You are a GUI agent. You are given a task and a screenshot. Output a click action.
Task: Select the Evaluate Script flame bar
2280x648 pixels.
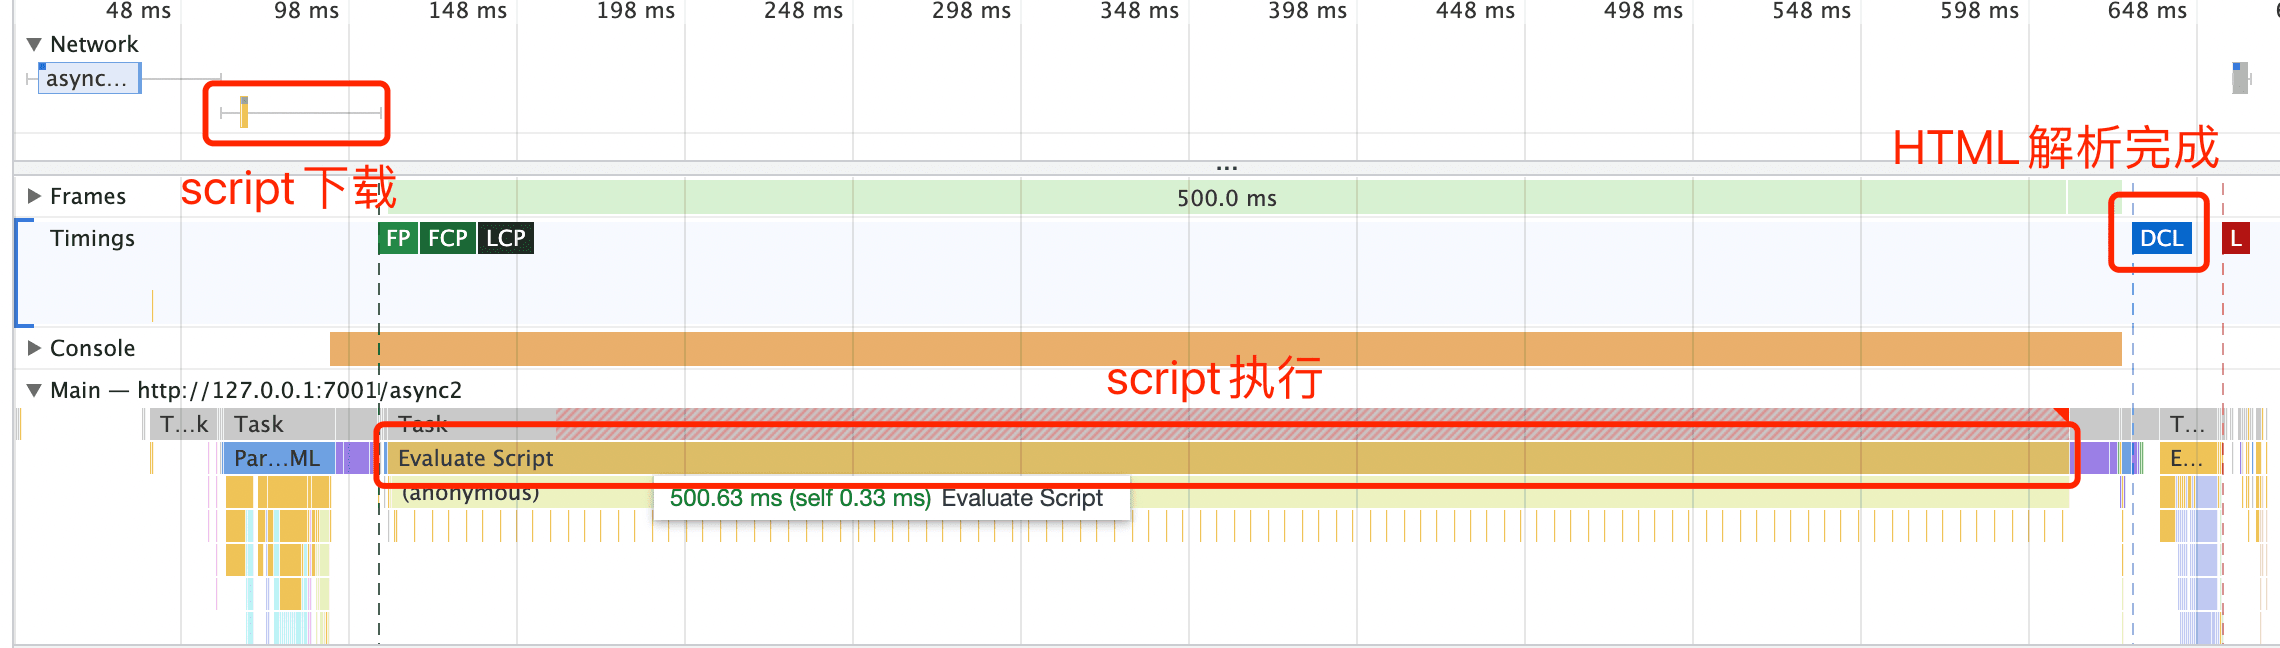(1200, 458)
